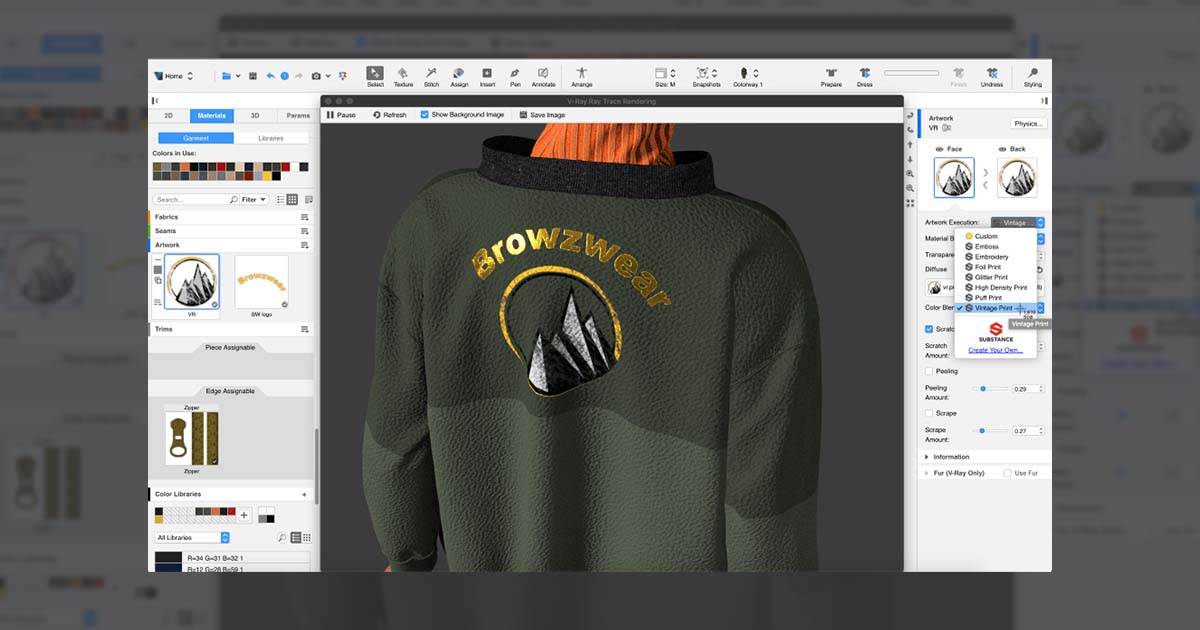This screenshot has width=1200, height=630.
Task: Open the Colorway 1 selector
Action: 747,77
